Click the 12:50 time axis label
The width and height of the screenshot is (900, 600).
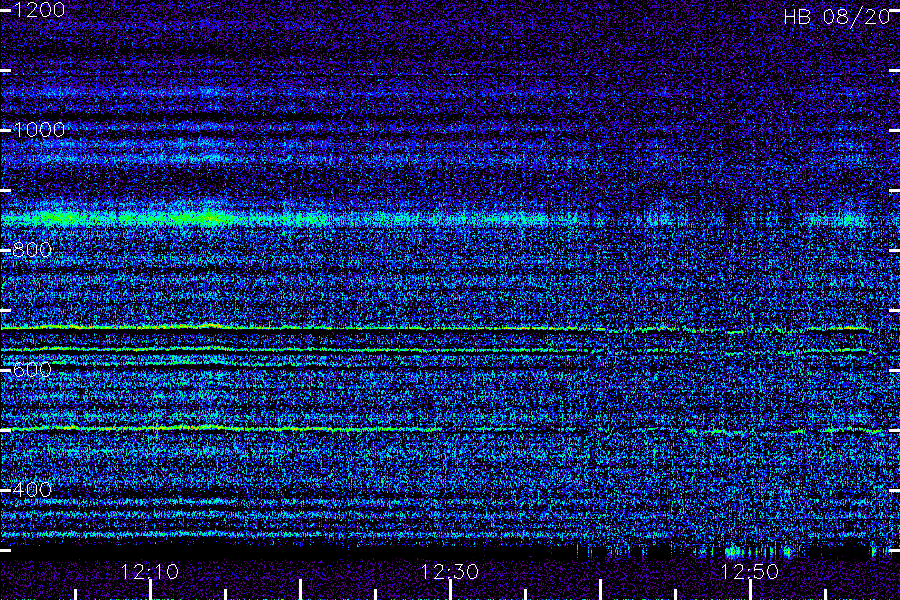click(x=750, y=572)
